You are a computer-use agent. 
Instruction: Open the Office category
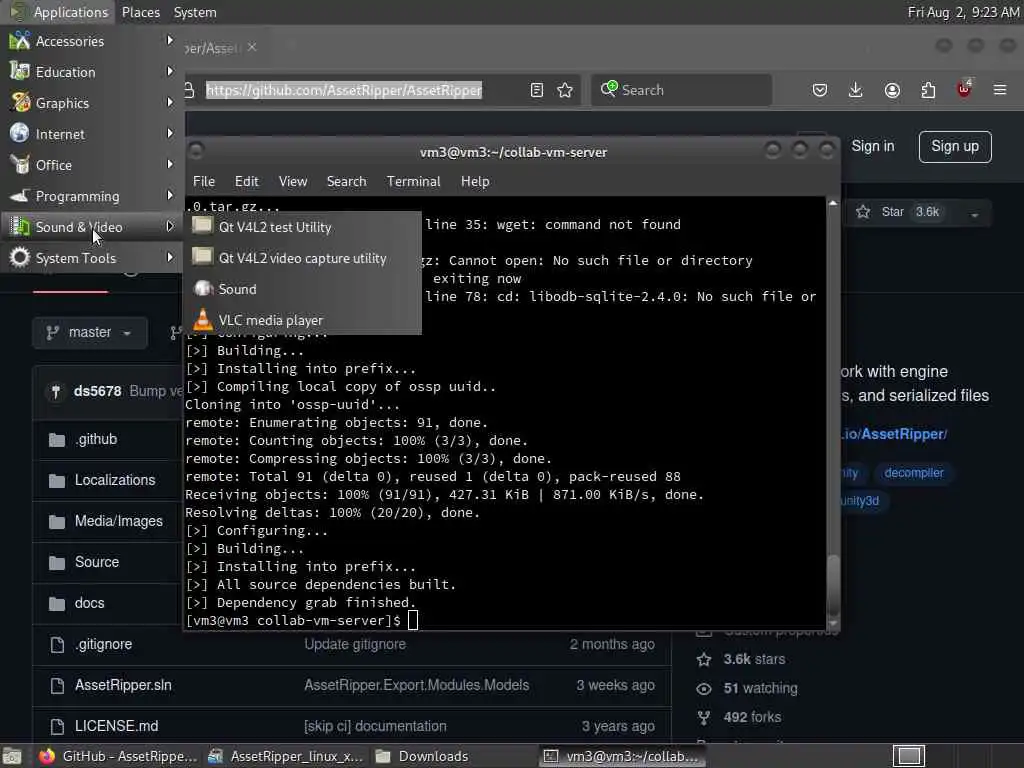pos(91,165)
